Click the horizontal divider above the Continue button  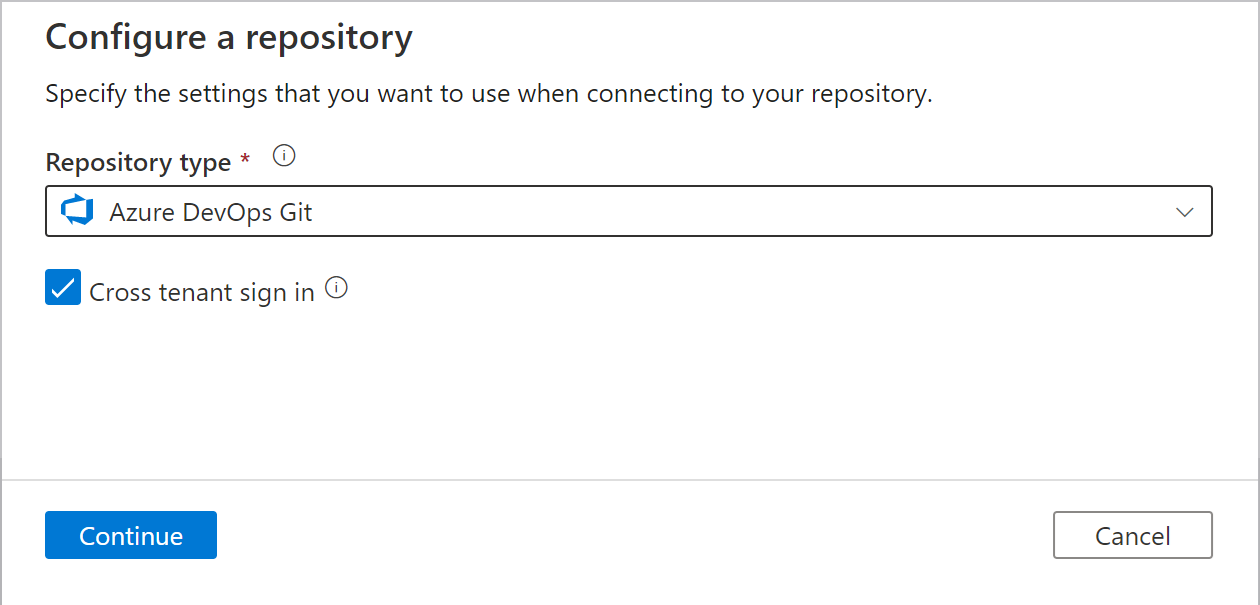click(x=630, y=480)
